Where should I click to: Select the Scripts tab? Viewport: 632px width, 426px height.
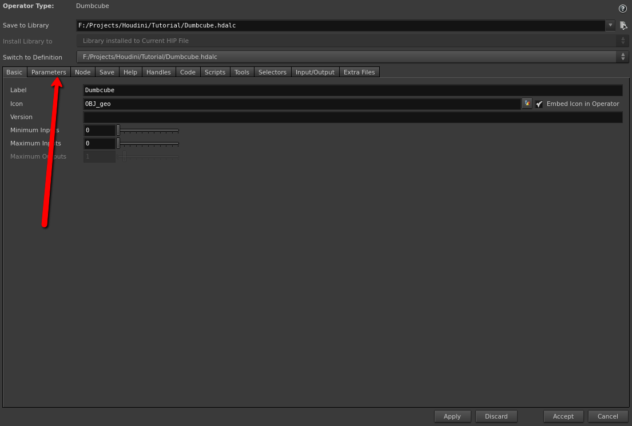(x=214, y=72)
